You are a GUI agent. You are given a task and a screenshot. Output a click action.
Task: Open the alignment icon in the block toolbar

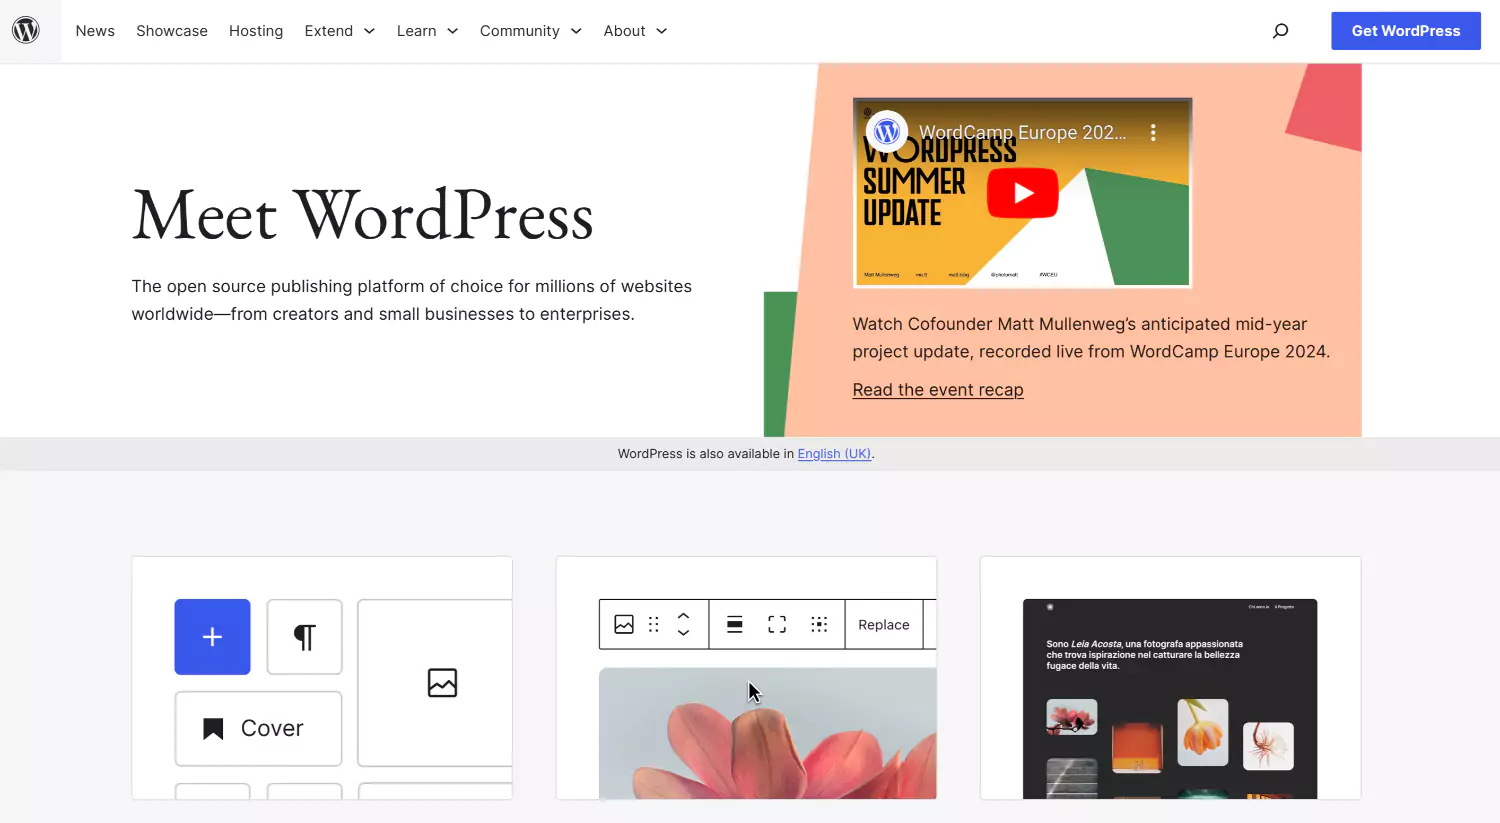tap(734, 624)
